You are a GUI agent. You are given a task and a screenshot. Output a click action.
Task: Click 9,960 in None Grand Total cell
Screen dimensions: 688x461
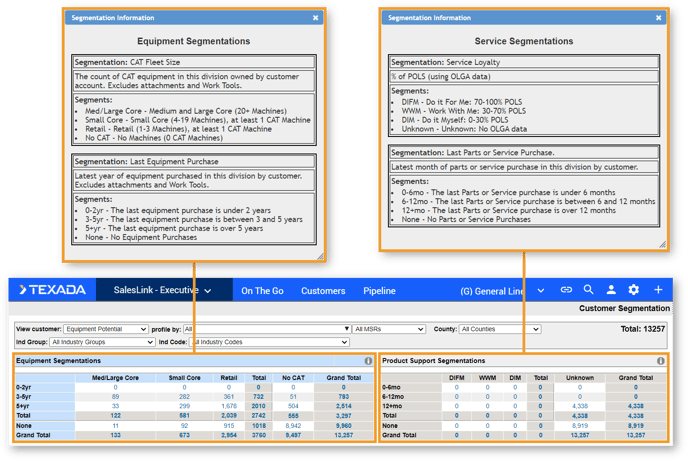coord(344,425)
